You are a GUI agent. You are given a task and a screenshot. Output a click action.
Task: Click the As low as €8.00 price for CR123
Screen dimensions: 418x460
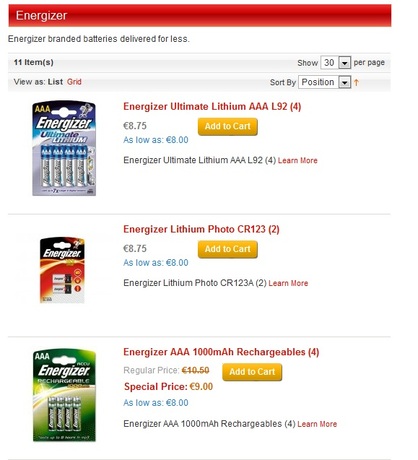pos(156,263)
